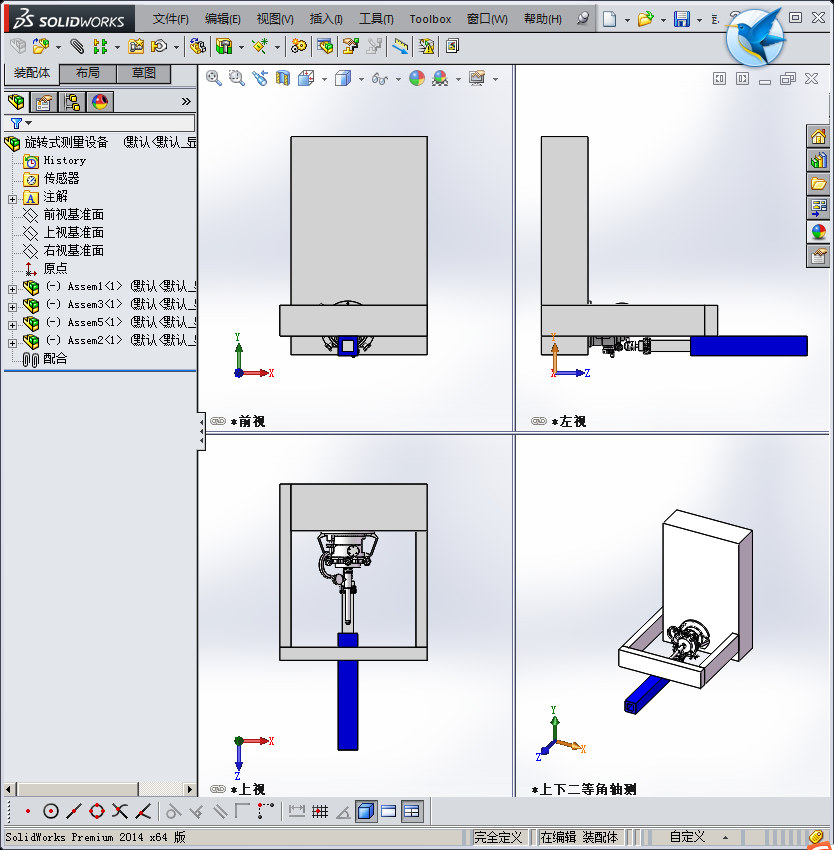This screenshot has width=834, height=850.
Task: Click the Hide/Show Items glasses icon
Action: click(380, 79)
